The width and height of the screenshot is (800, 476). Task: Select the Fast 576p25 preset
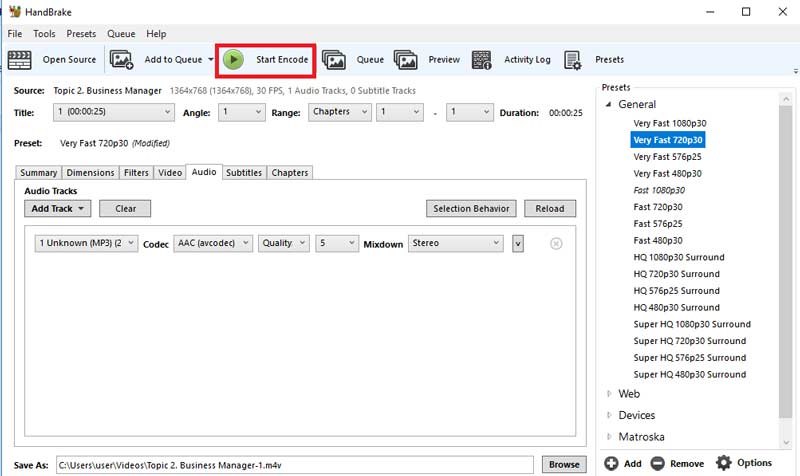658,224
